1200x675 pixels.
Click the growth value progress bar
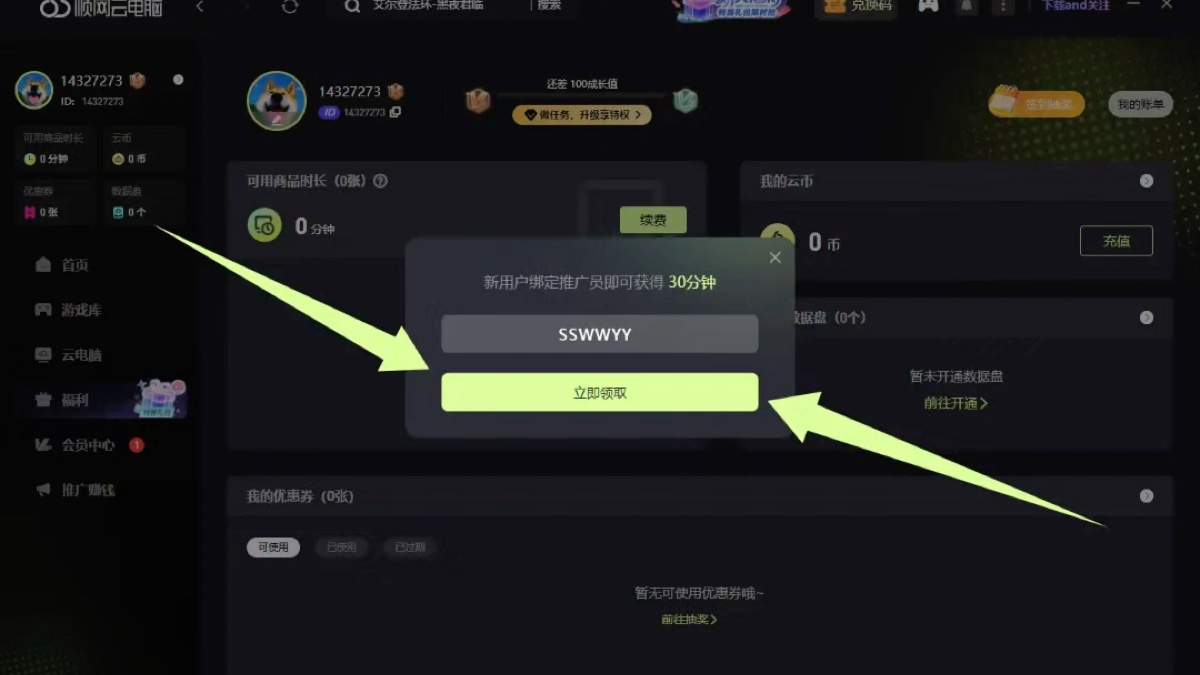(x=581, y=97)
